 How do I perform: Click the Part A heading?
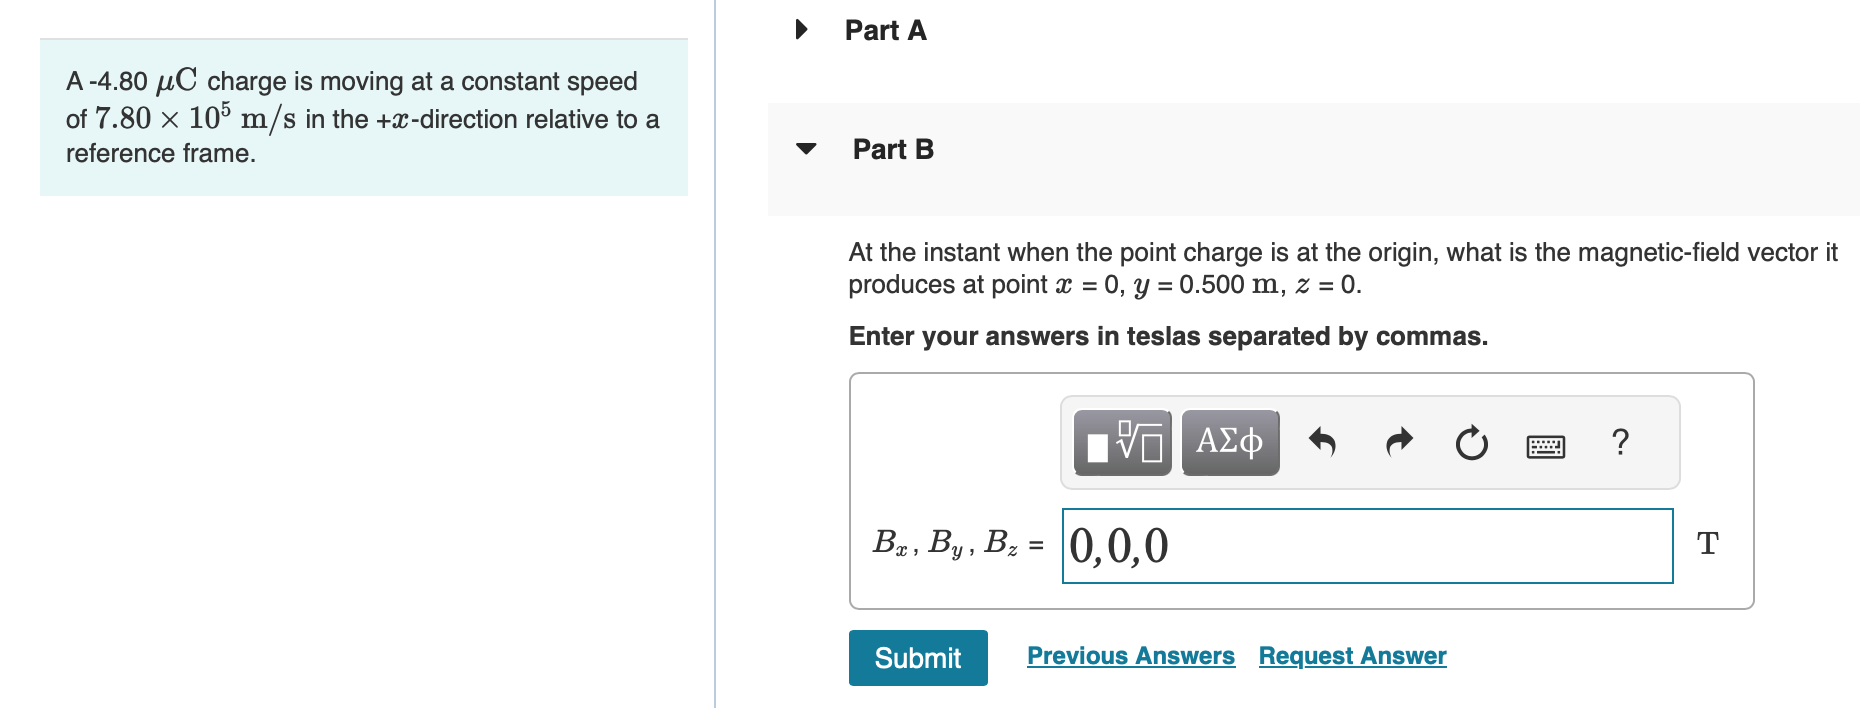click(x=884, y=30)
